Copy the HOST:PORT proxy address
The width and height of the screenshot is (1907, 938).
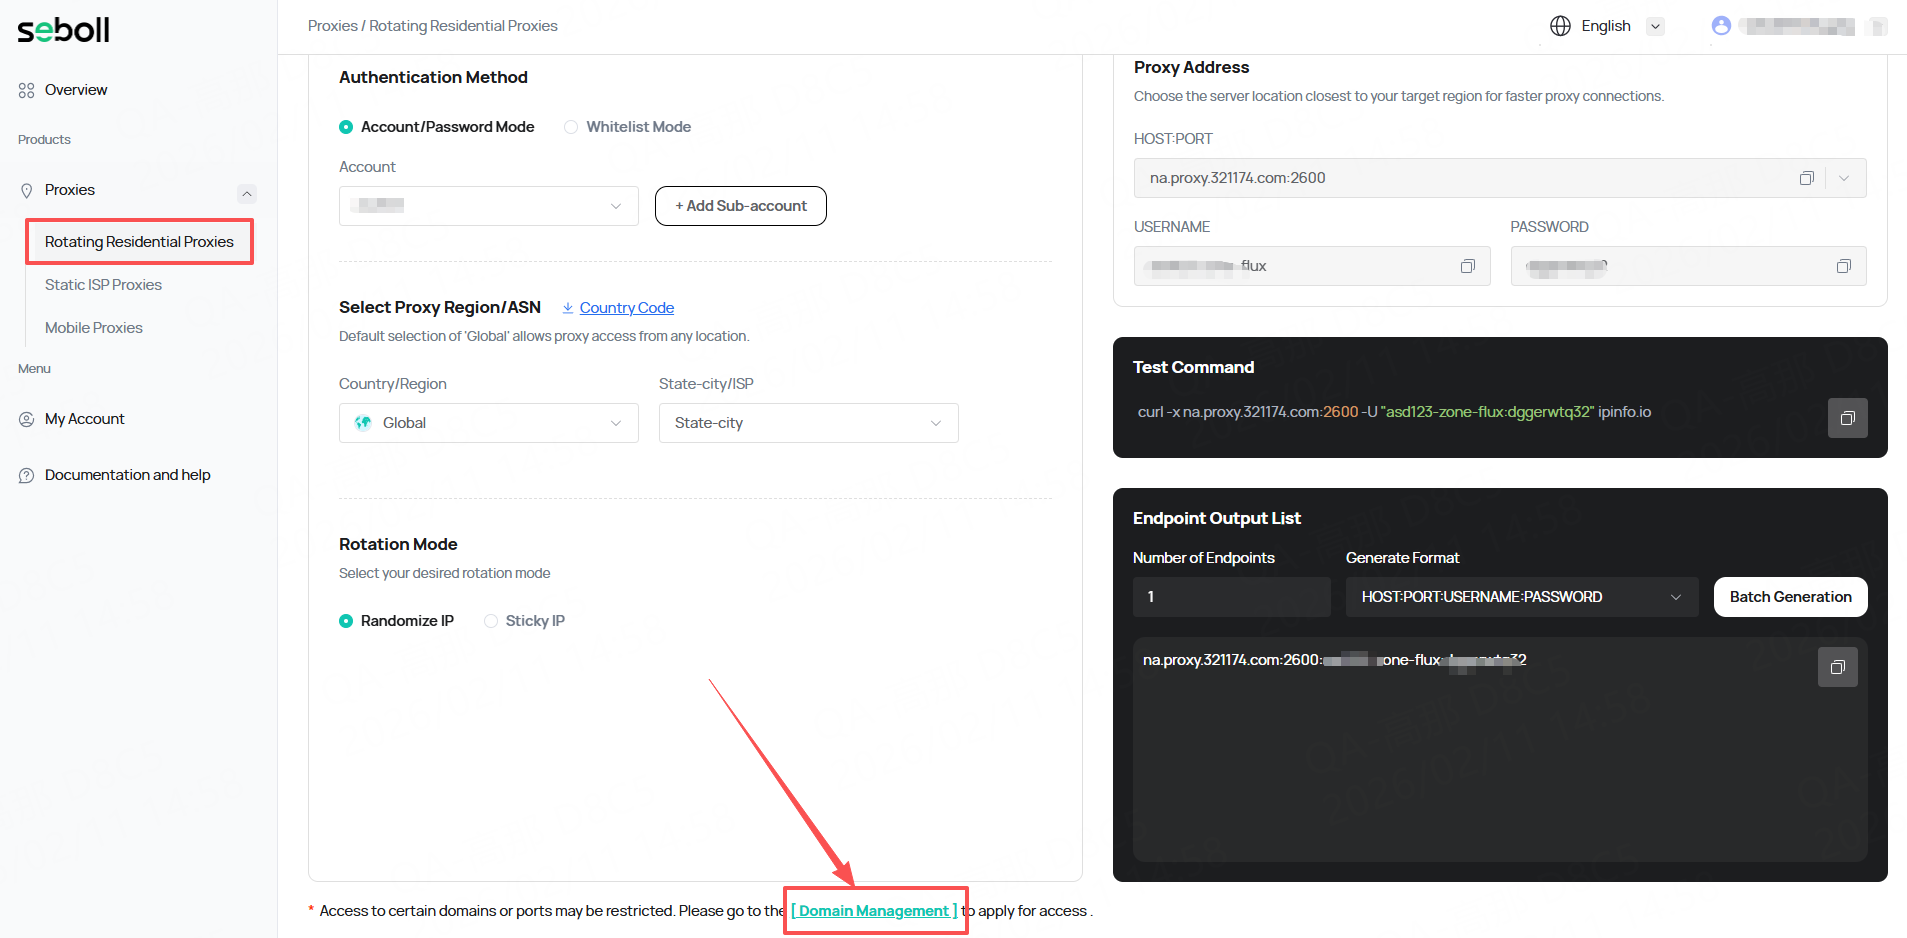(1806, 178)
